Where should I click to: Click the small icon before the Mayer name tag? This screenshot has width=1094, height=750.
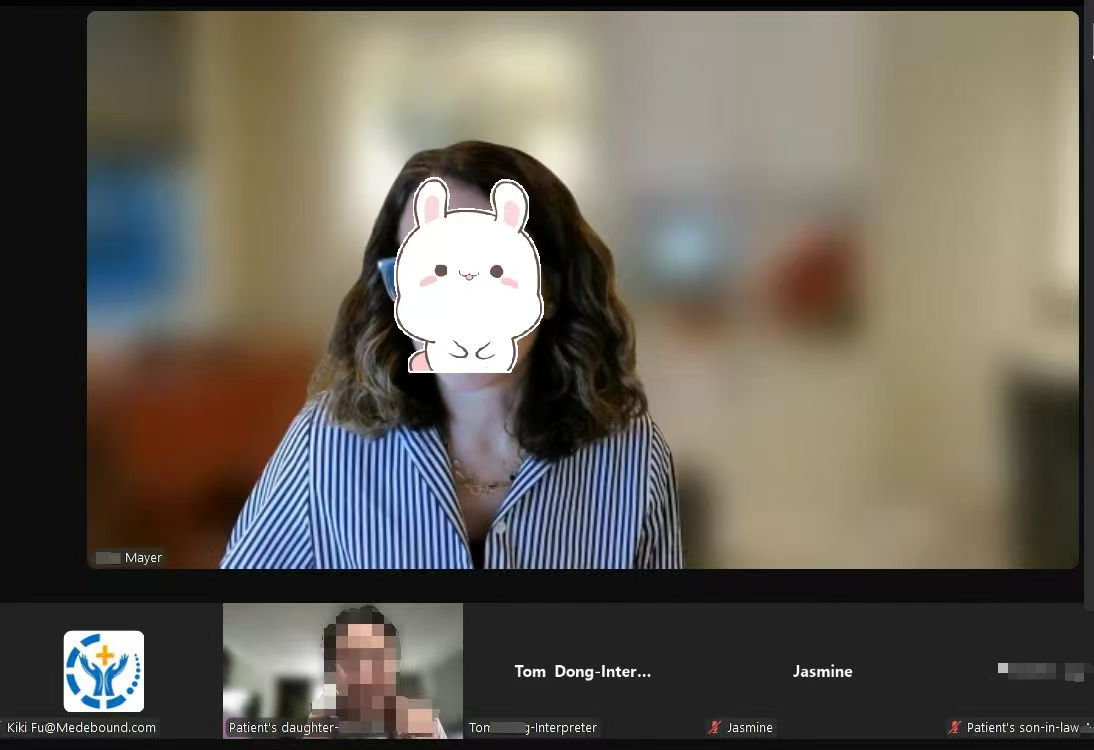pyautogui.click(x=107, y=557)
